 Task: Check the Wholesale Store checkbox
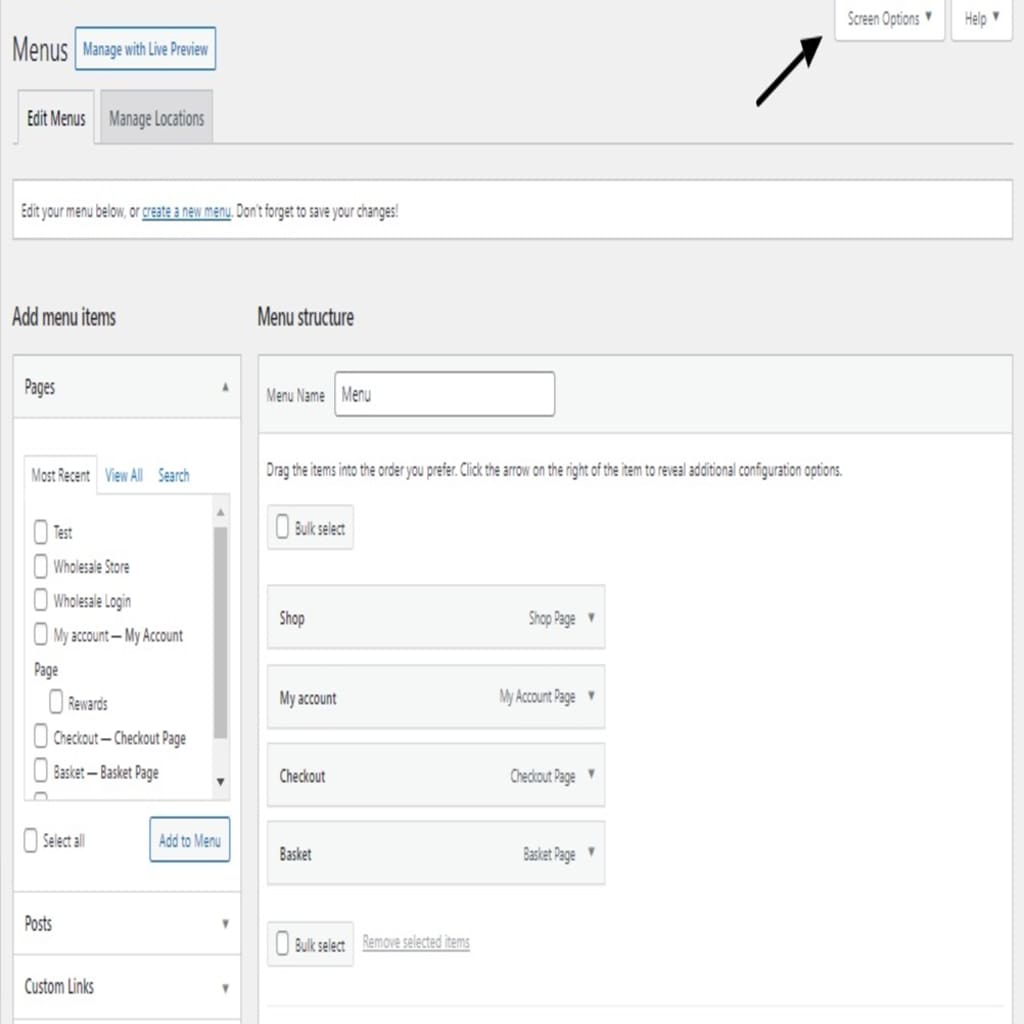click(40, 566)
